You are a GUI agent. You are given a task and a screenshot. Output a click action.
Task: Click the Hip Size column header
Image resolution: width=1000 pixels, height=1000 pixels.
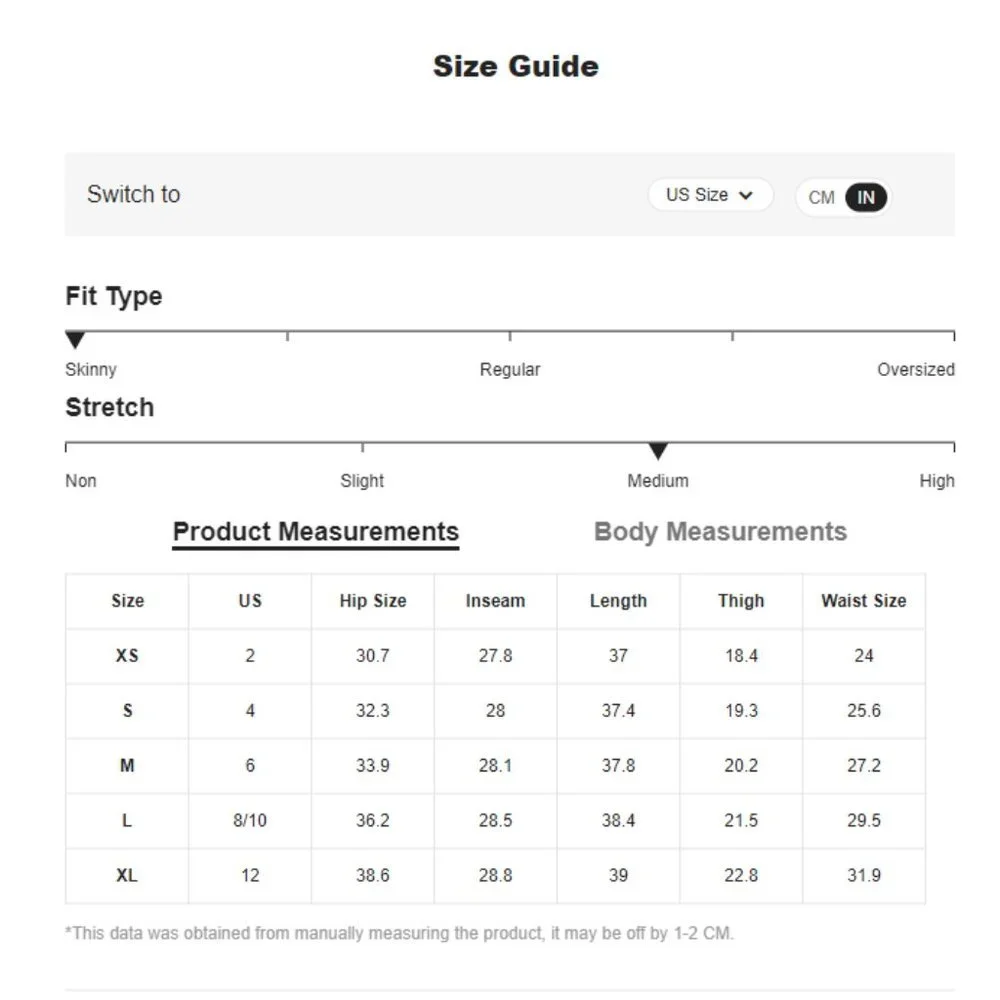[372, 601]
